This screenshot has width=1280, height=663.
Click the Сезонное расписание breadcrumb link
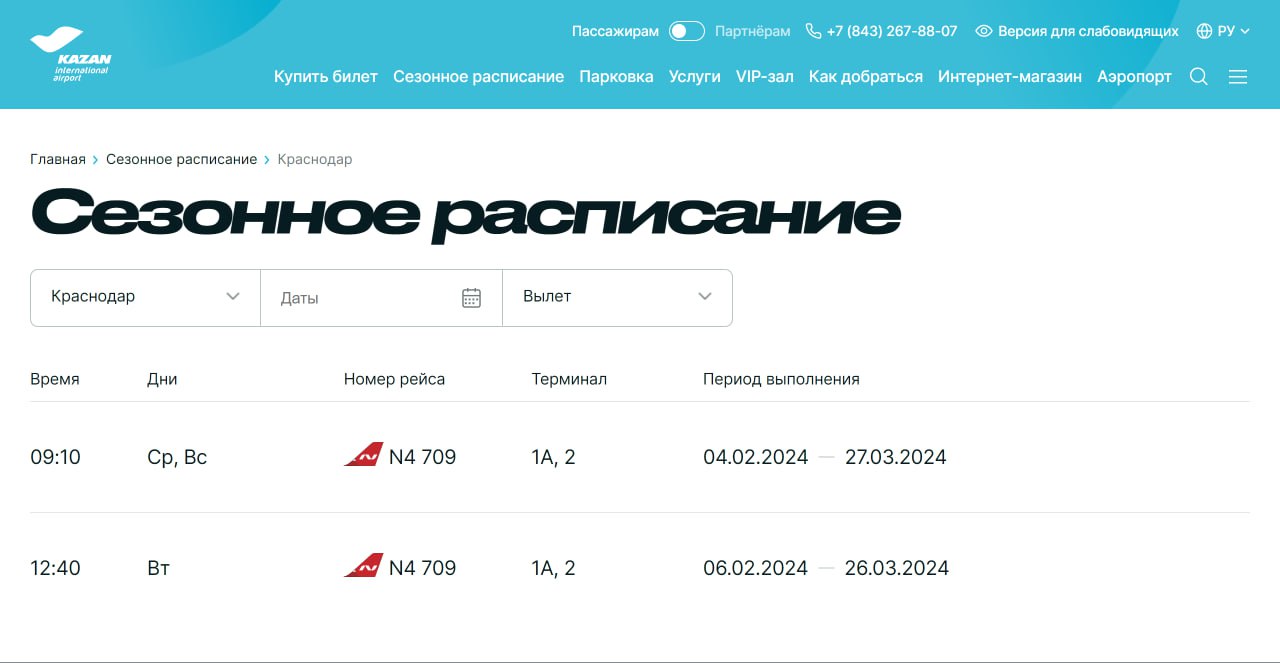[181, 159]
